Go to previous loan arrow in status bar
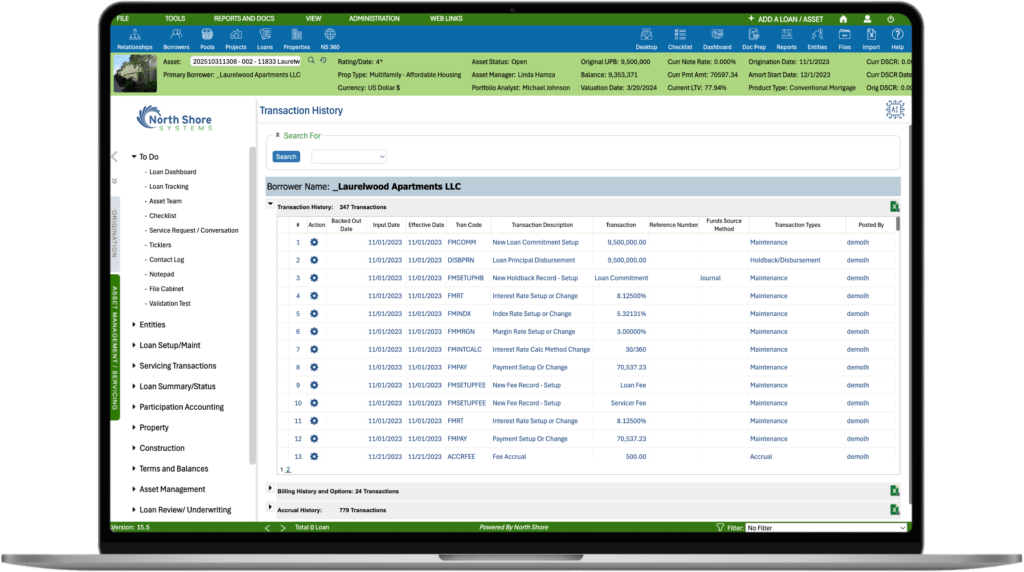The image size is (1024, 572). click(x=266, y=528)
